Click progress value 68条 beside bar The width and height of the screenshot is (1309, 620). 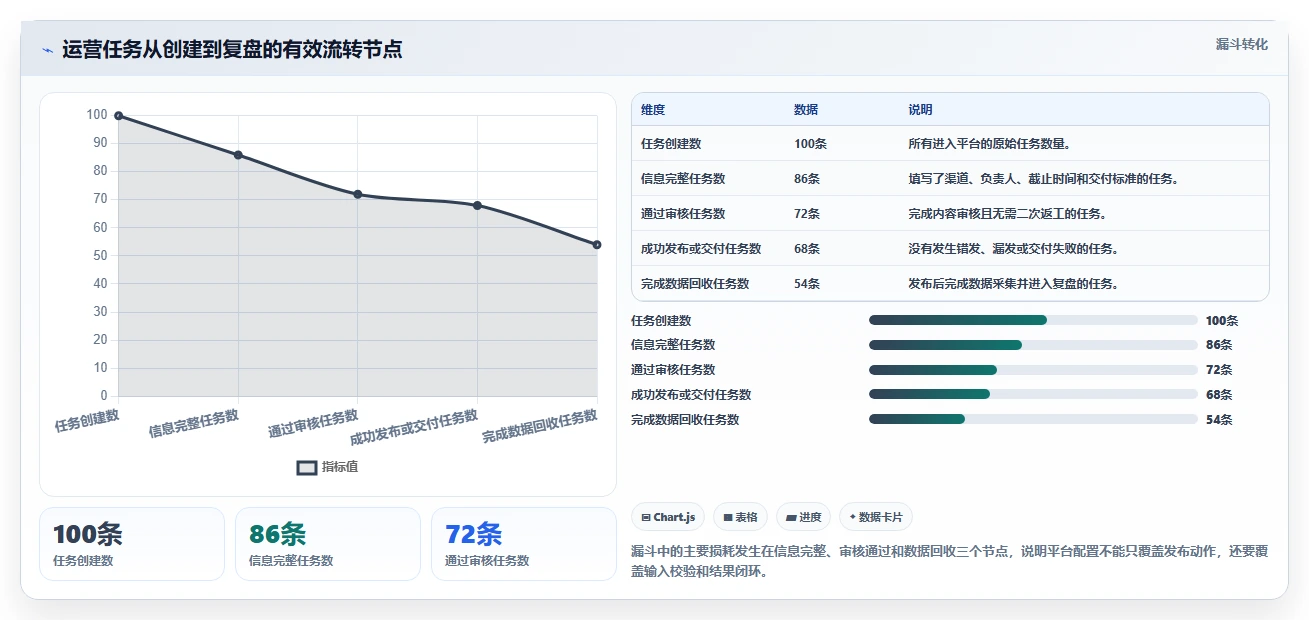point(1219,395)
